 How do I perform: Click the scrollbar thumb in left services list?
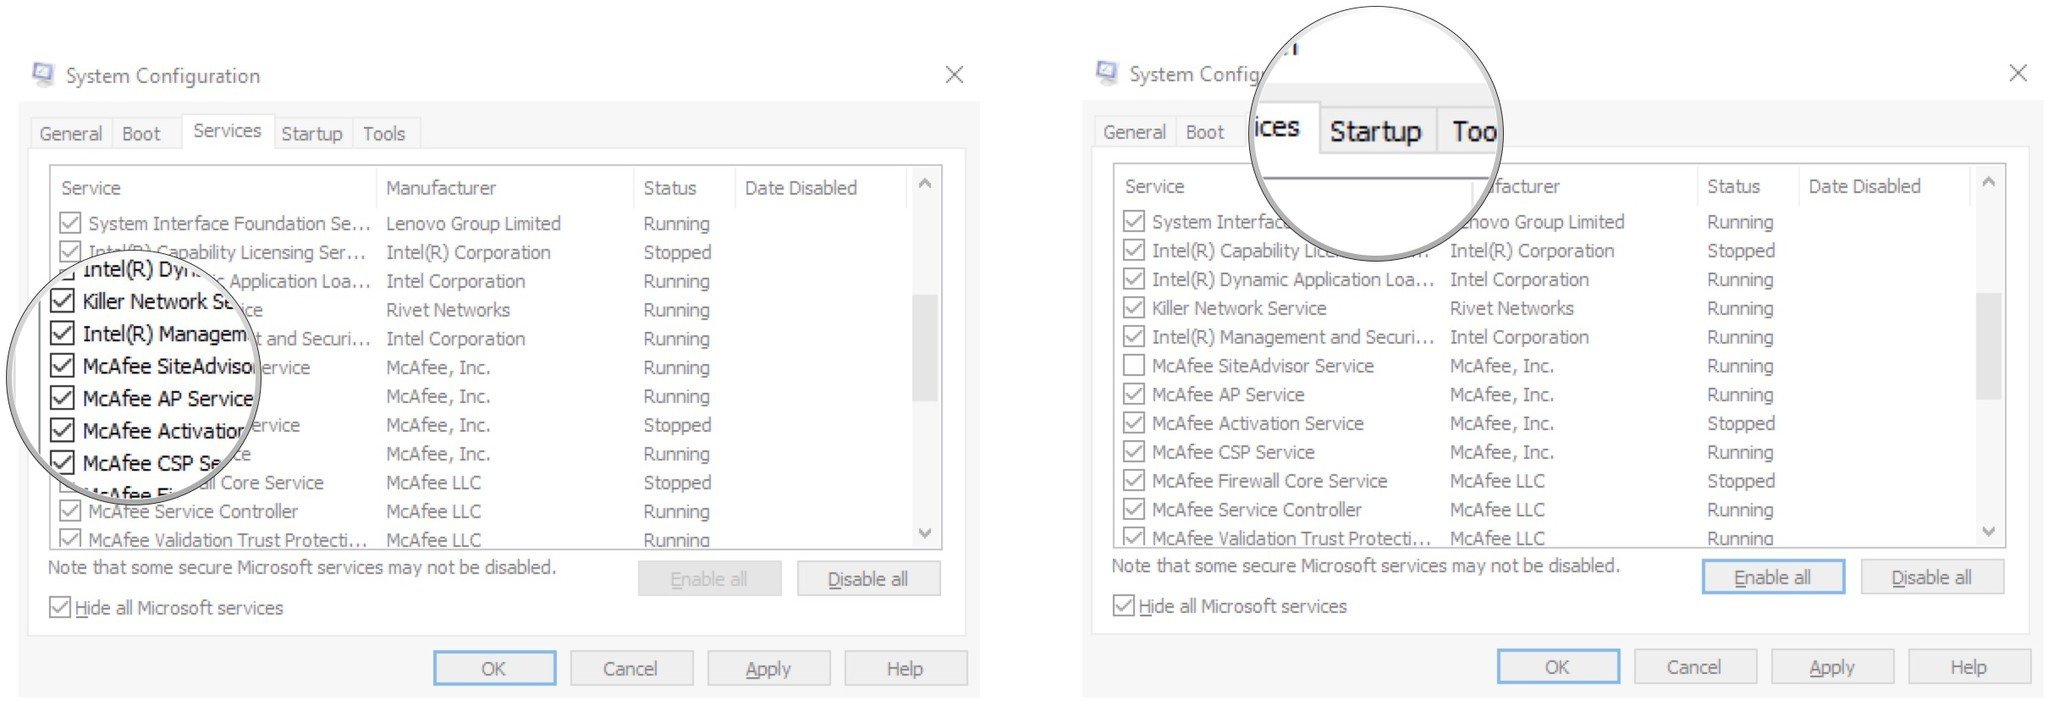tap(925, 347)
